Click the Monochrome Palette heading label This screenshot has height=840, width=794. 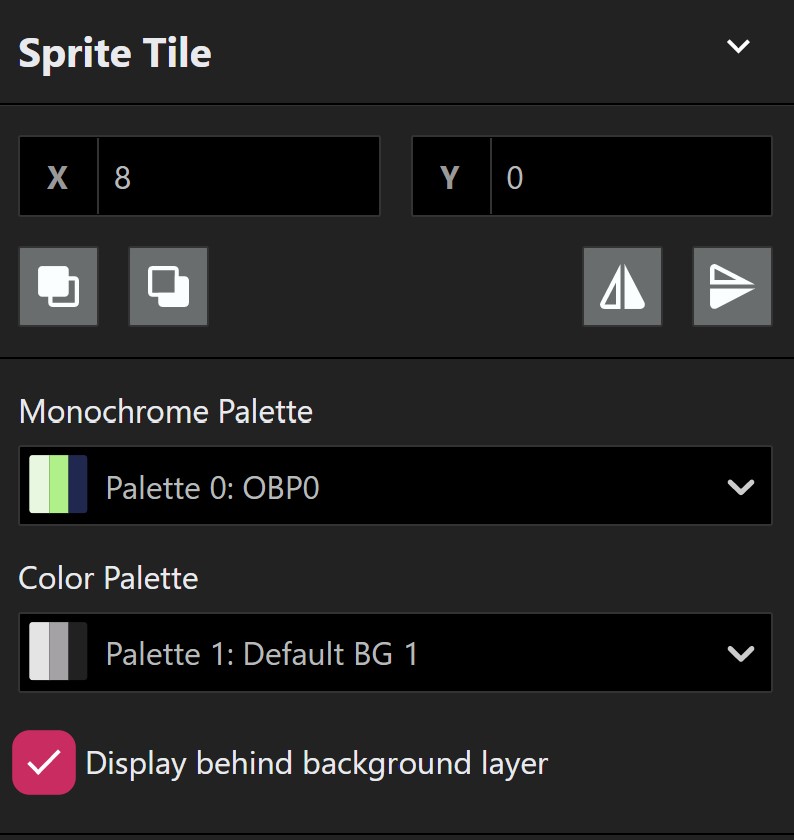pyautogui.click(x=166, y=411)
